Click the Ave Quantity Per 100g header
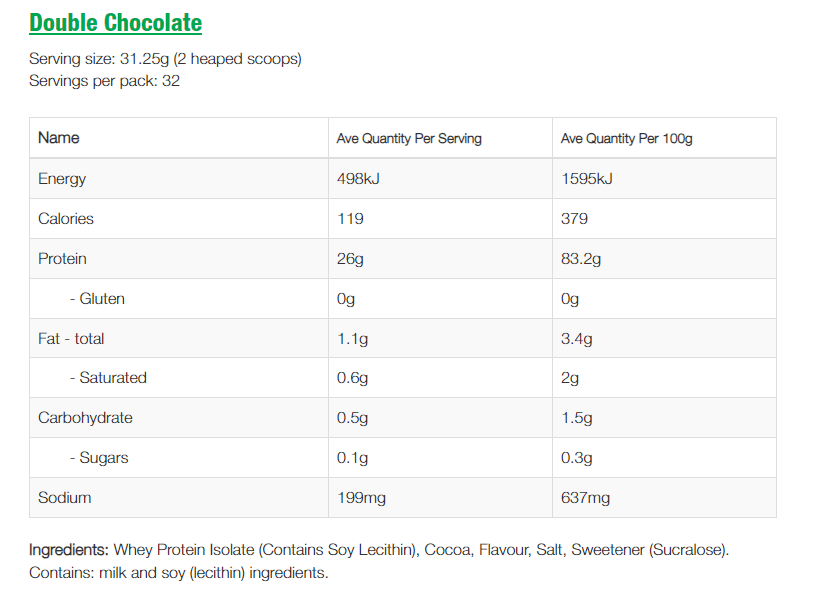This screenshot has height=603, width=820. [x=627, y=139]
